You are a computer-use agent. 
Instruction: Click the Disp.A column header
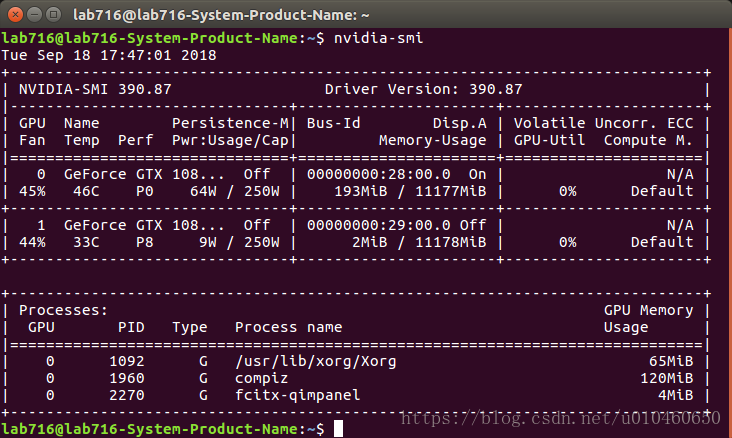(460, 123)
